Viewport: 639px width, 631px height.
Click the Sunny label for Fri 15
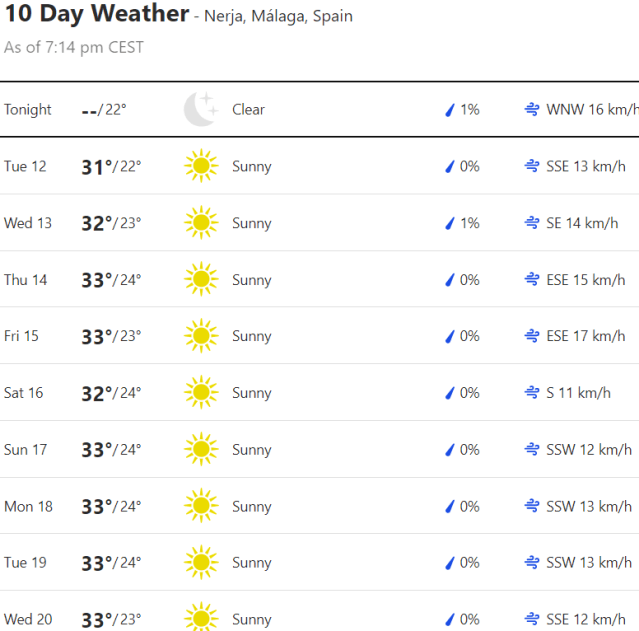[251, 336]
